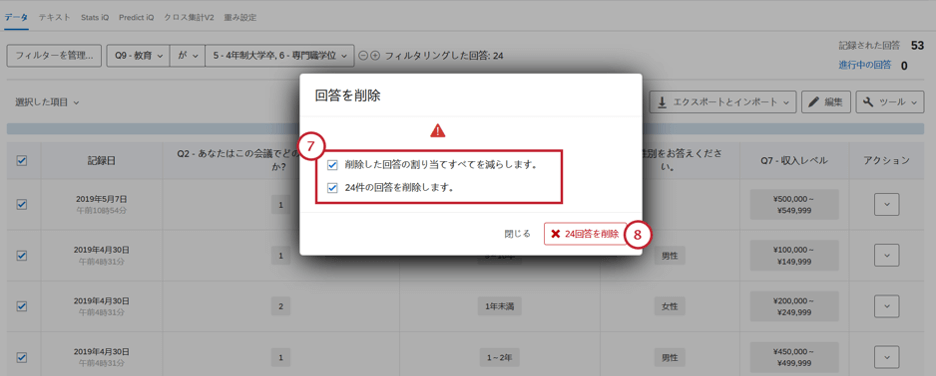Click the 回答を削除 dialog title

(347, 95)
